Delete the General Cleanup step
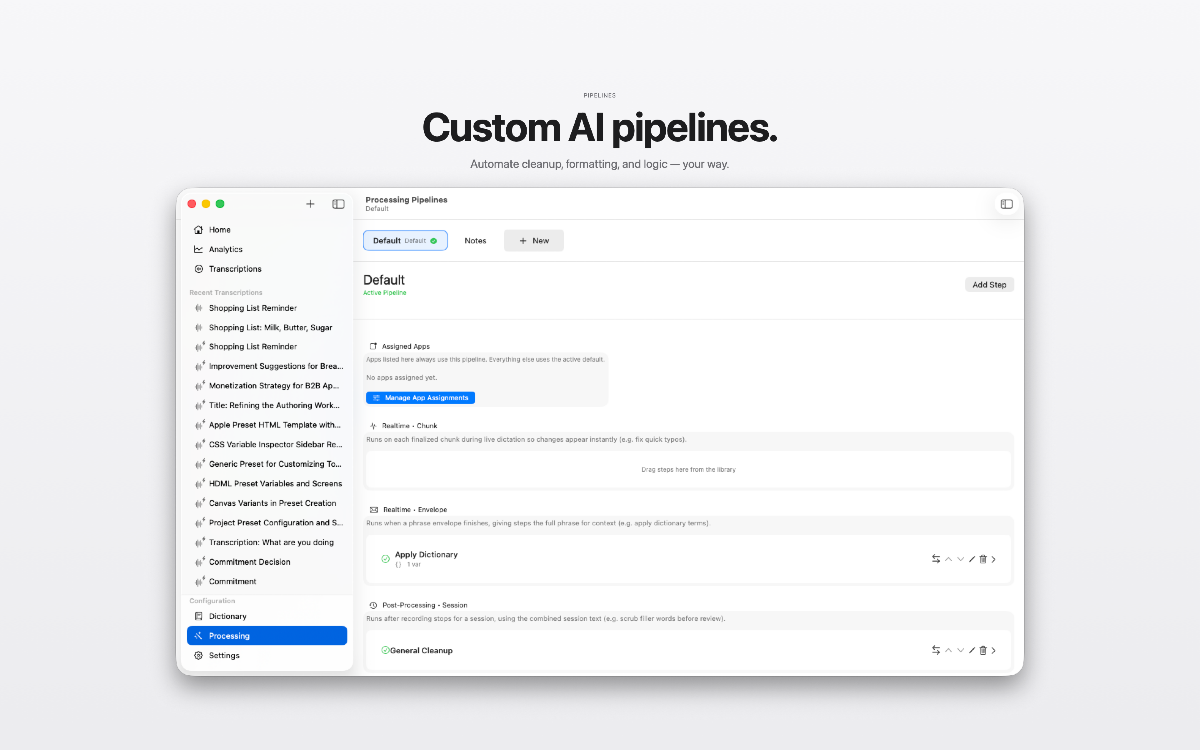This screenshot has width=1200, height=750. [x=983, y=650]
